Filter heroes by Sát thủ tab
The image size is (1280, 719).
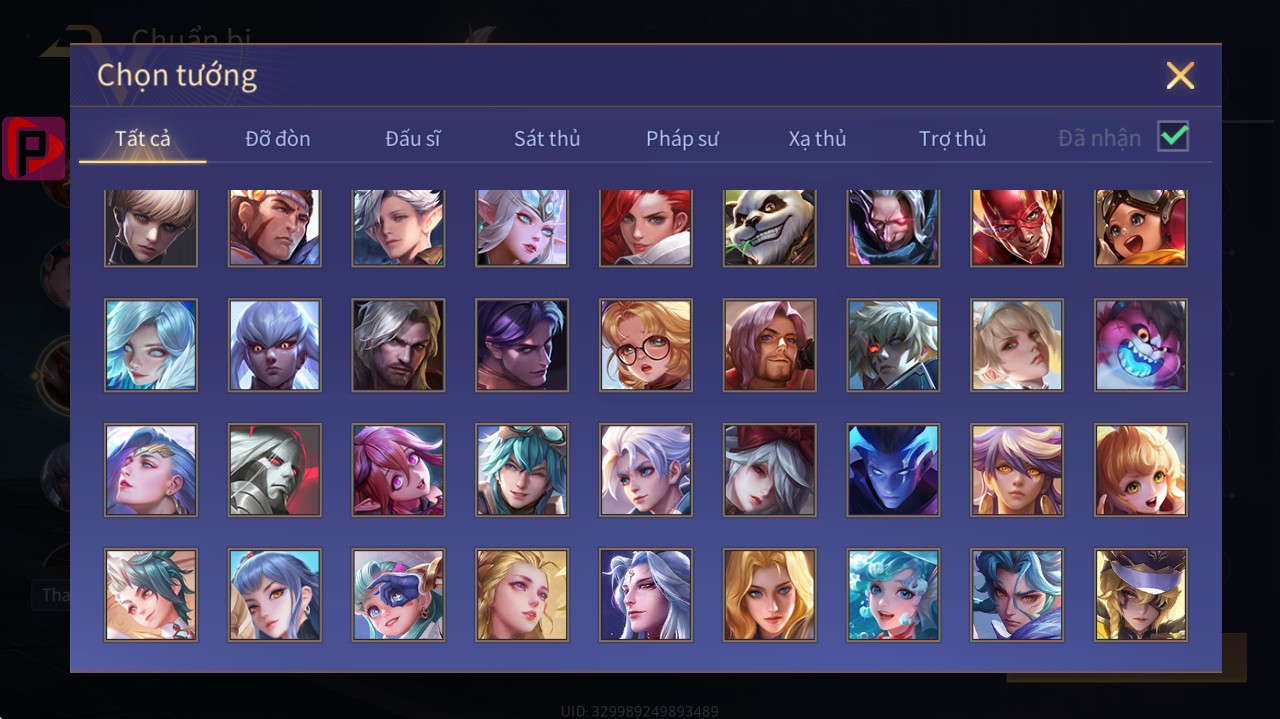[547, 139]
